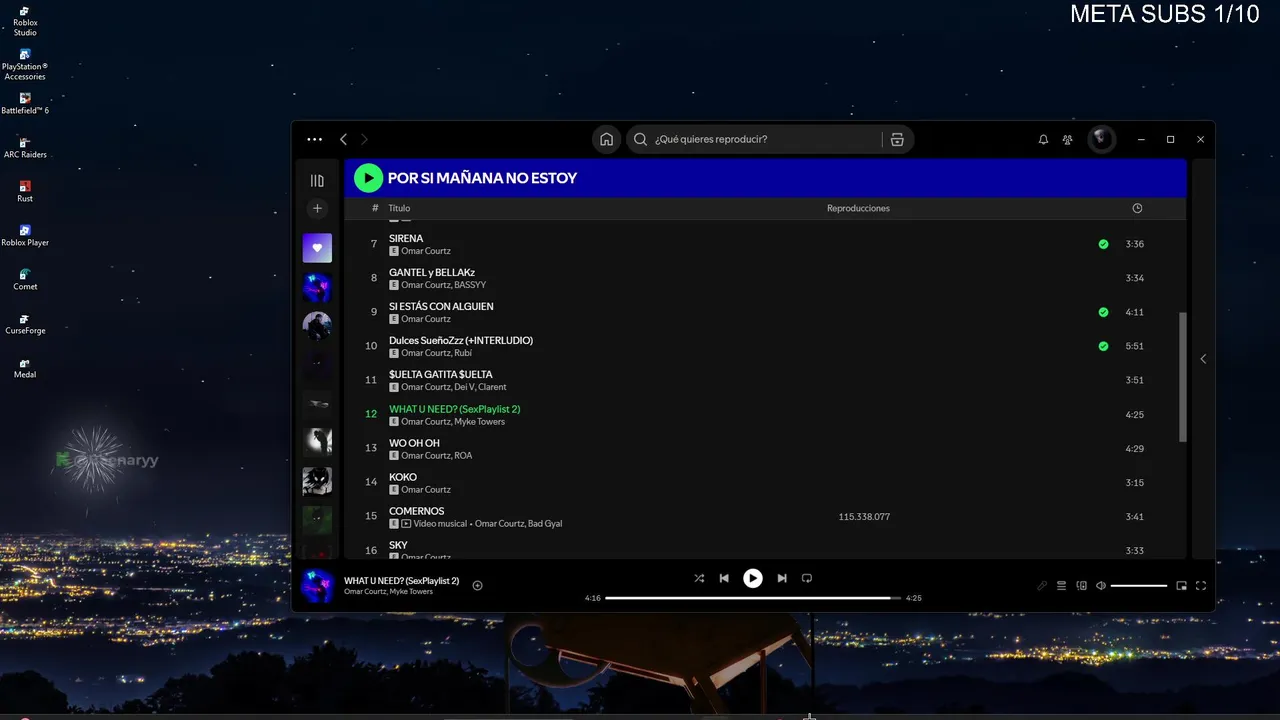Open the Liked Songs heart playlist
1280x720 pixels.
pos(317,248)
